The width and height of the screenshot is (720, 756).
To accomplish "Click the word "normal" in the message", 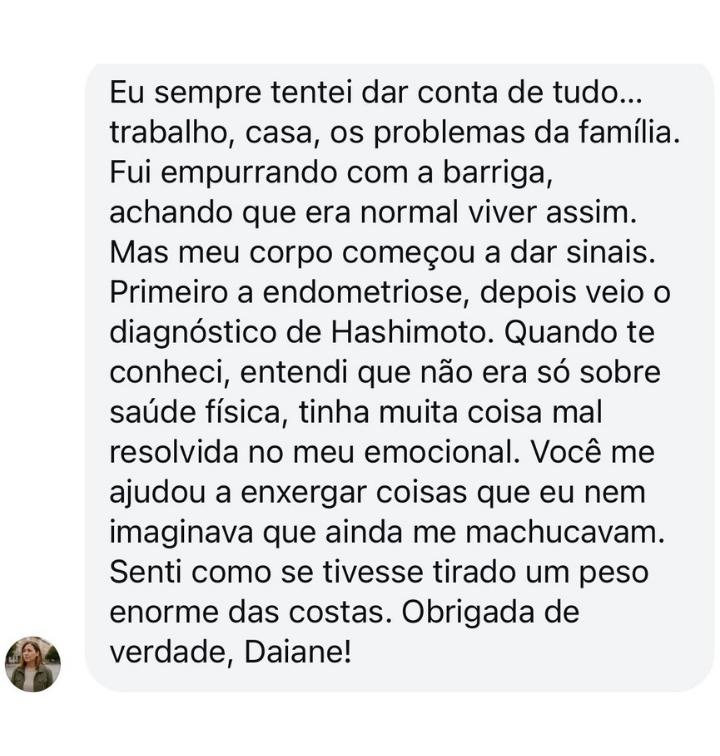I will pos(409,212).
